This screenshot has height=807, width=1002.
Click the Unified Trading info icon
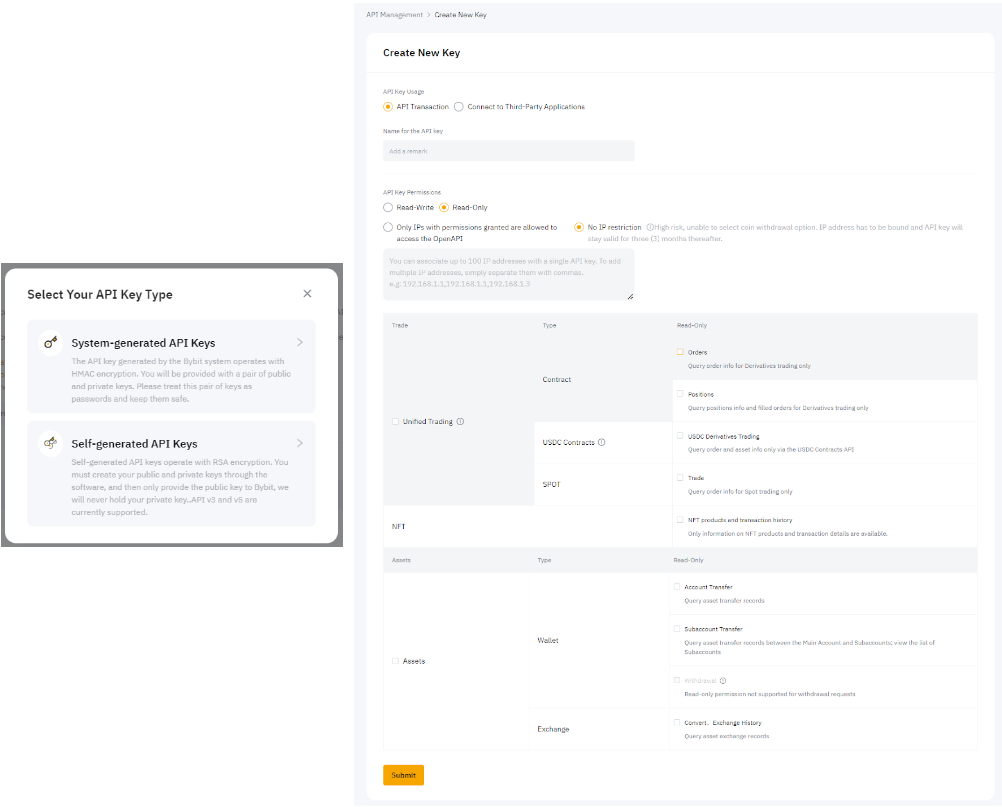pyautogui.click(x=460, y=422)
